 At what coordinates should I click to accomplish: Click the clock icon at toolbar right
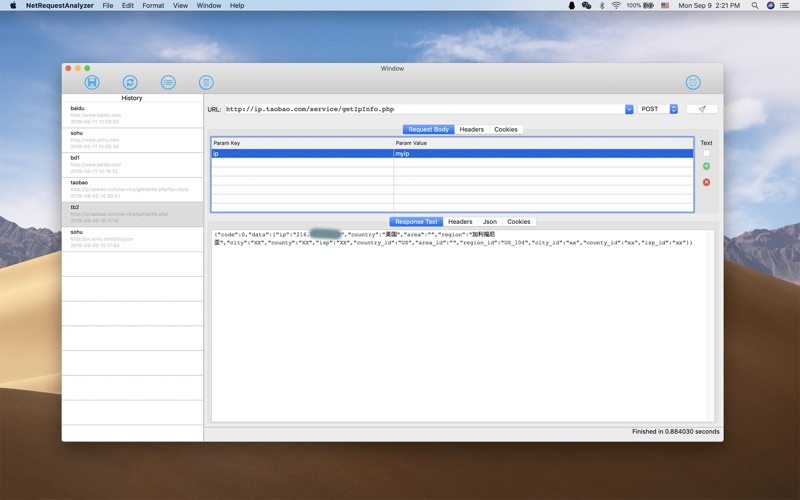[x=693, y=82]
